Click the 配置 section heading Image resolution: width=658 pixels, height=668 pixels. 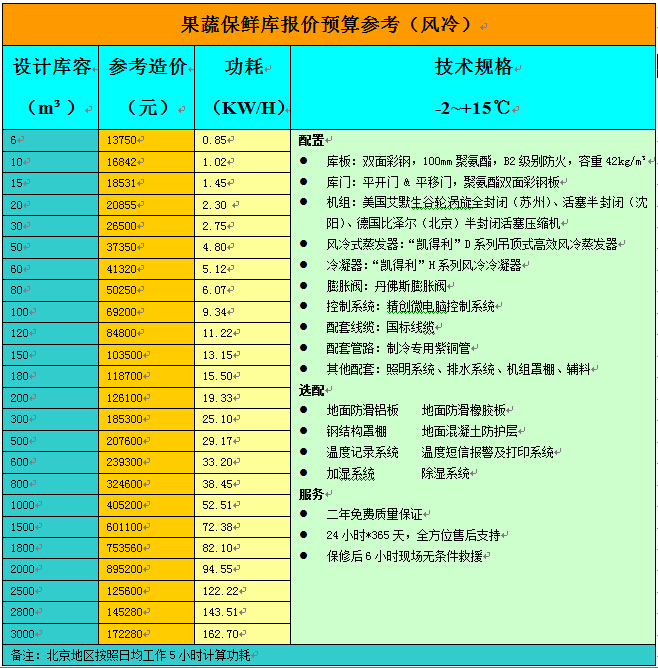311,140
